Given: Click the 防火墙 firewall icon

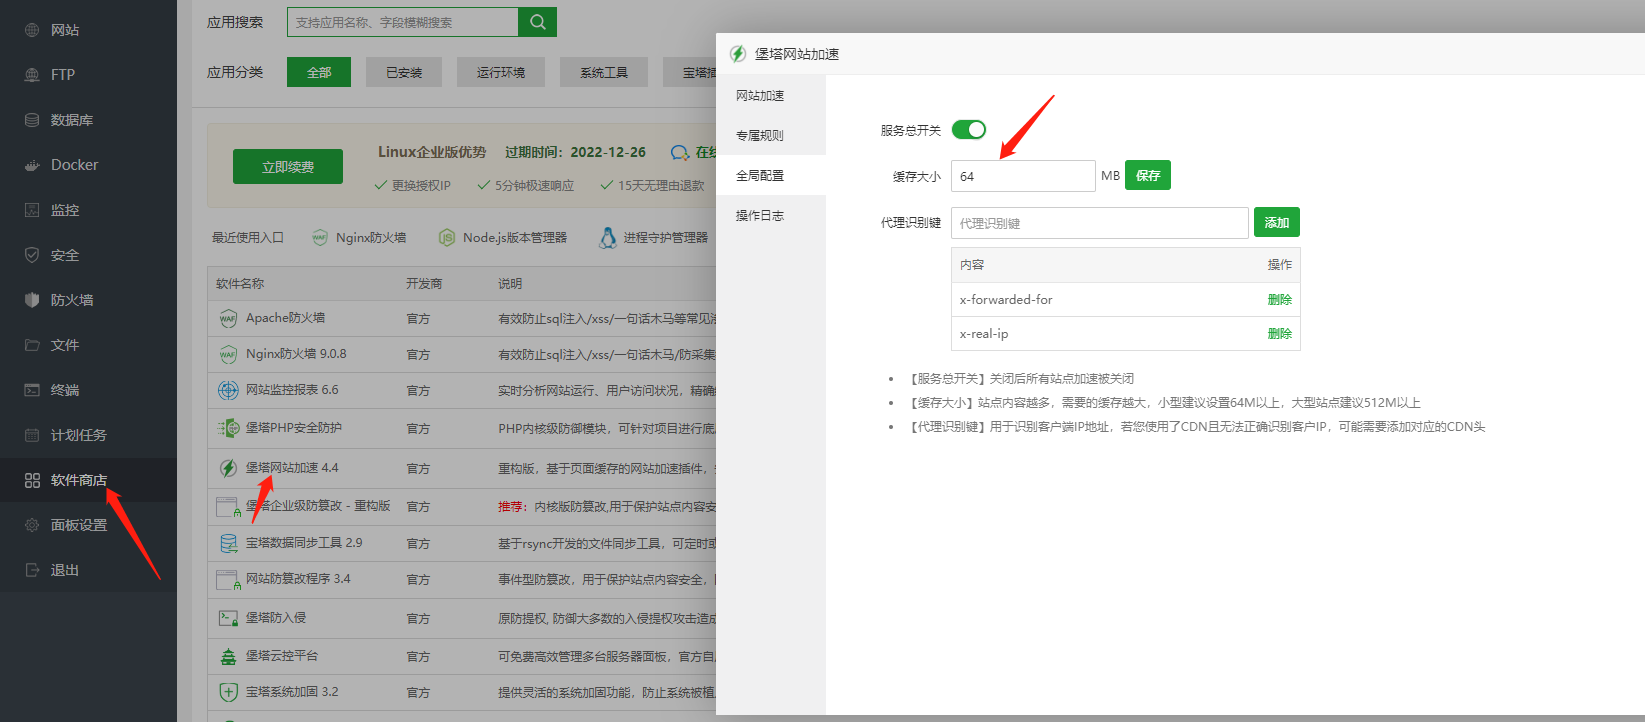Looking at the screenshot, I should pyautogui.click(x=32, y=300).
